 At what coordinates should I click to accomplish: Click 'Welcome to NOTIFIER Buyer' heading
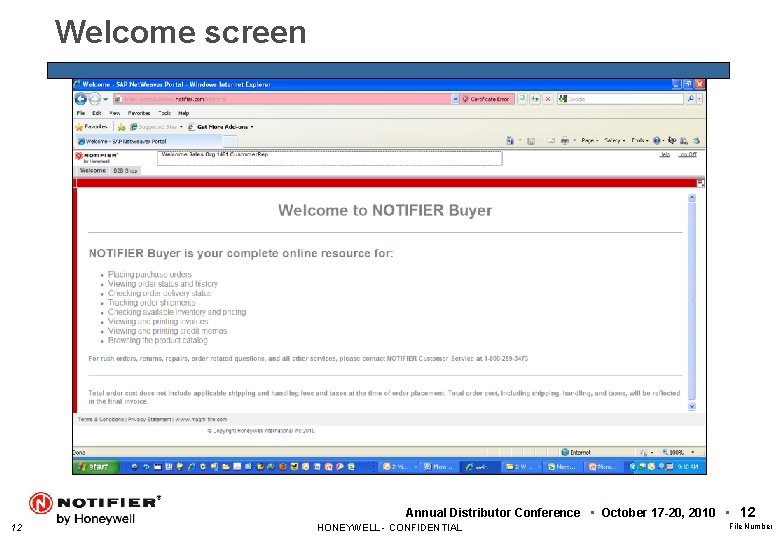(x=385, y=210)
